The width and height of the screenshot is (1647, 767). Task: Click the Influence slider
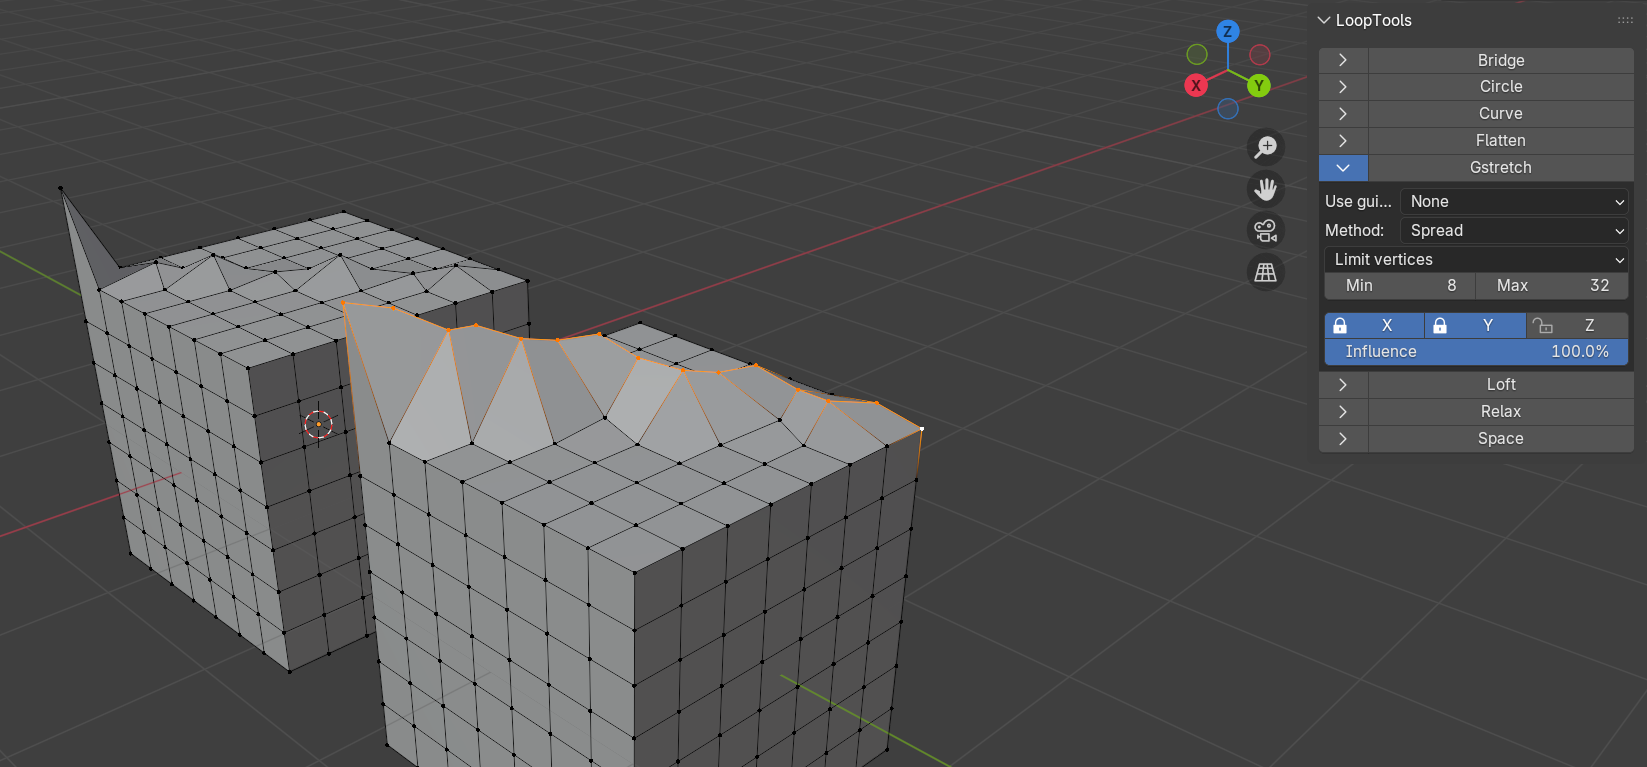1477,351
